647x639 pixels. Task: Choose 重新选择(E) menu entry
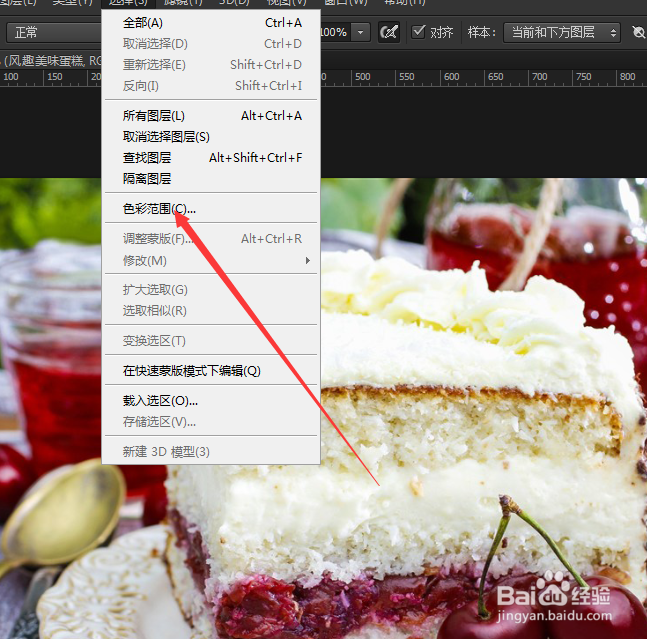pos(211,65)
